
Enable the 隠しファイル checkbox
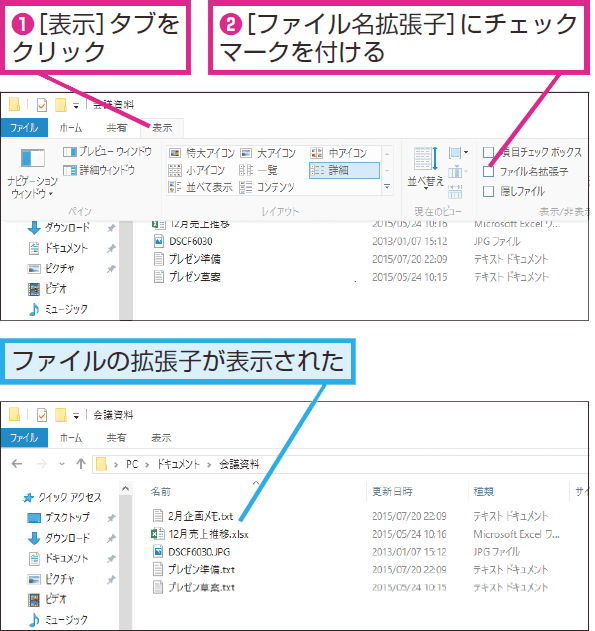click(x=488, y=191)
